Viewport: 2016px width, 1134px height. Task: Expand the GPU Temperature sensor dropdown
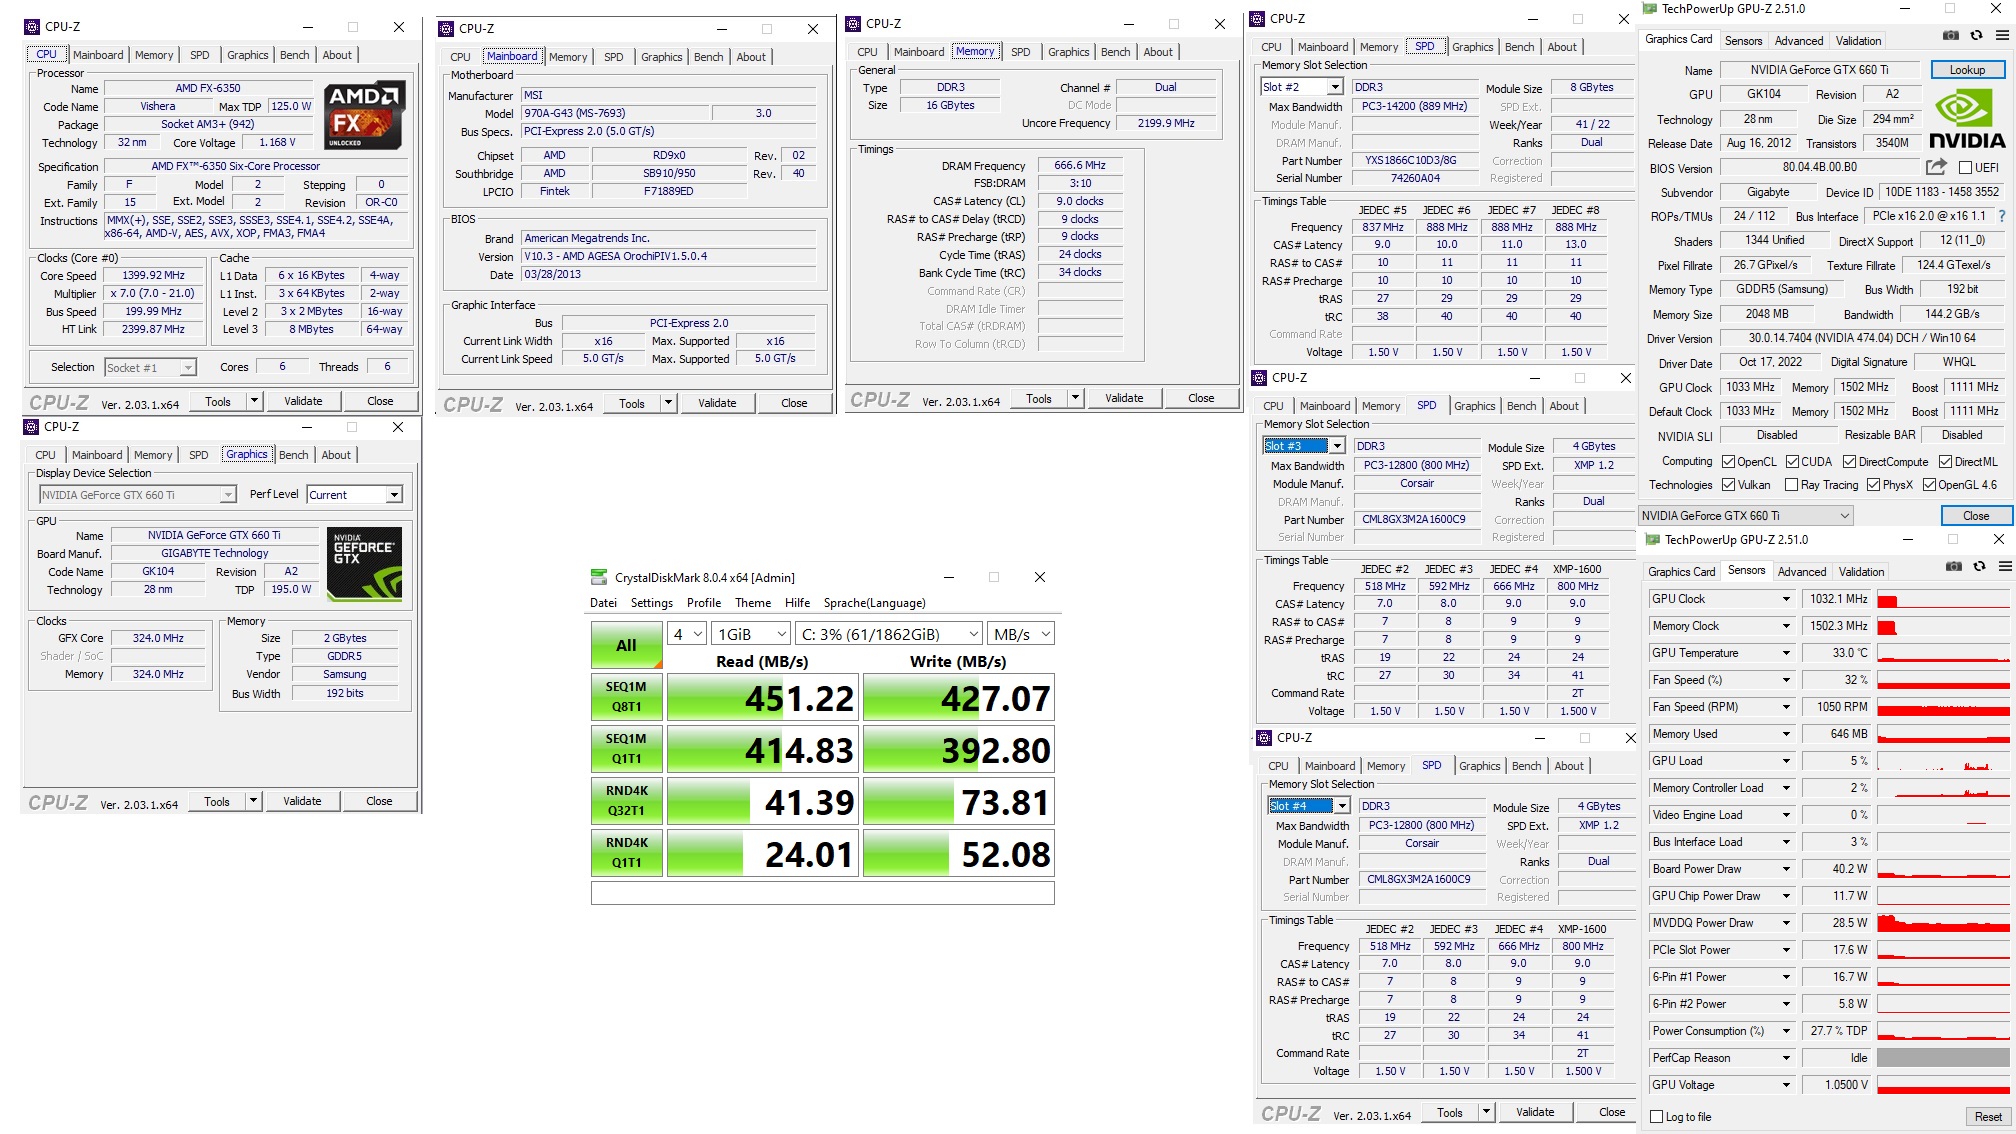coord(1786,653)
